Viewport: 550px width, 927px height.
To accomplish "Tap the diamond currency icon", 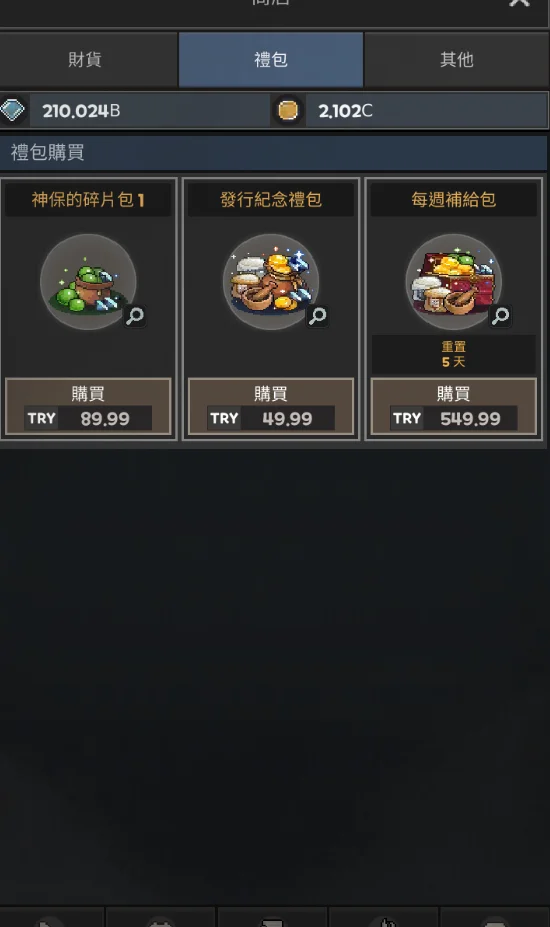I will click(12, 110).
